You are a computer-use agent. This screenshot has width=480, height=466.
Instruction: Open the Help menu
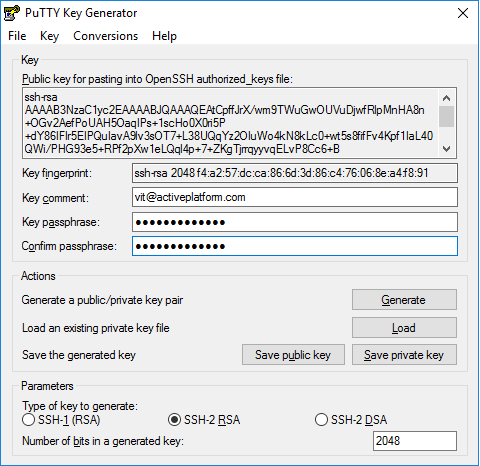[x=164, y=36]
